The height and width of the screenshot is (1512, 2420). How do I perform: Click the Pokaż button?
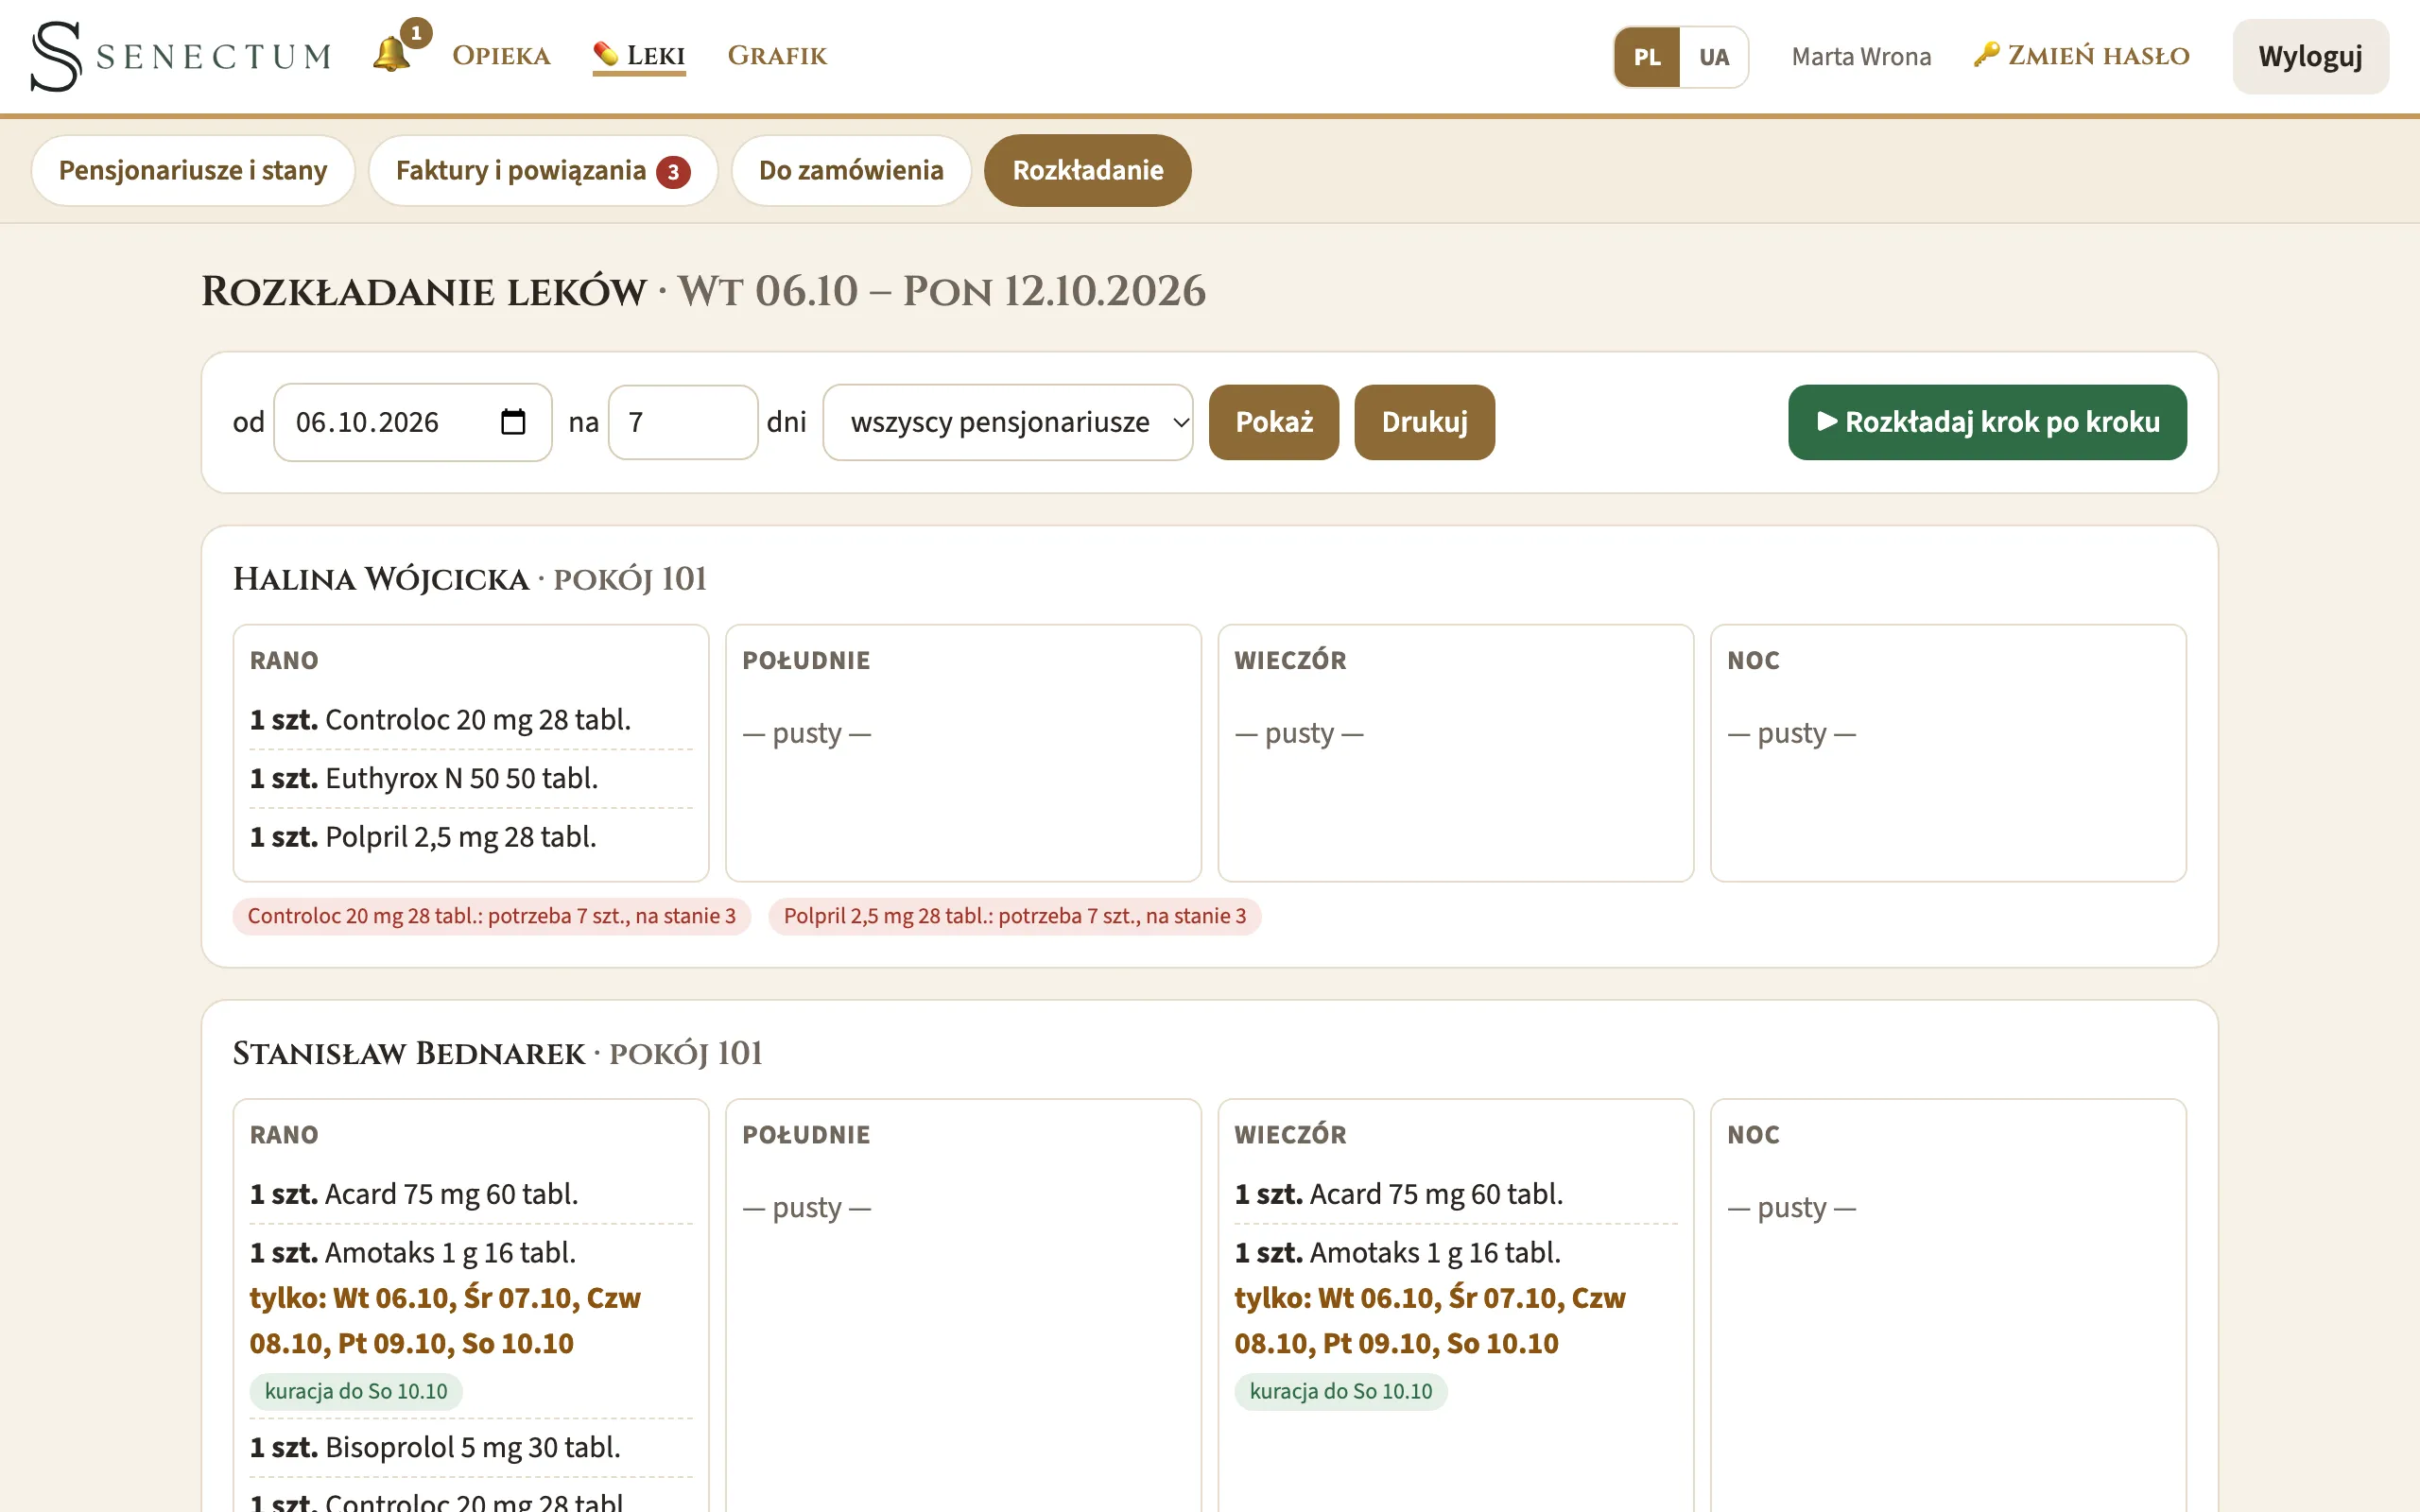point(1274,422)
